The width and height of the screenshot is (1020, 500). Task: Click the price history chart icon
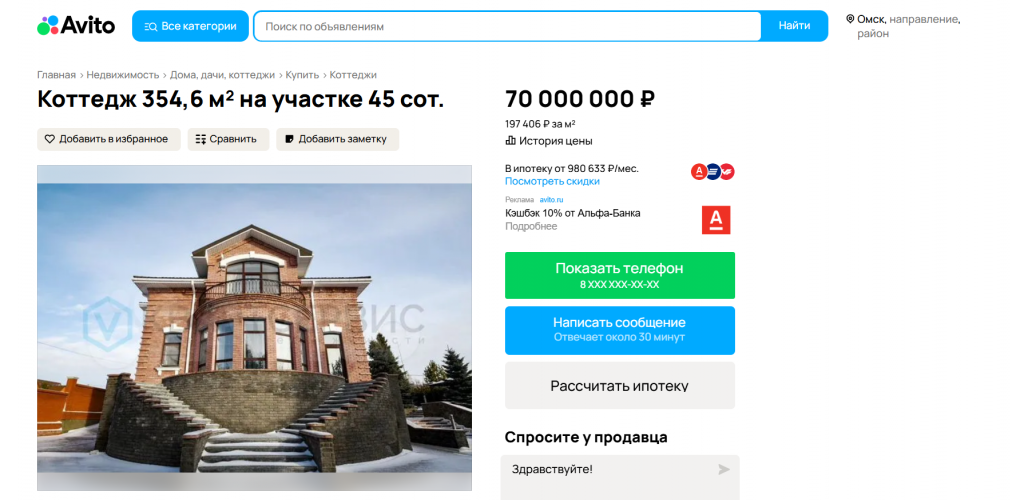510,141
